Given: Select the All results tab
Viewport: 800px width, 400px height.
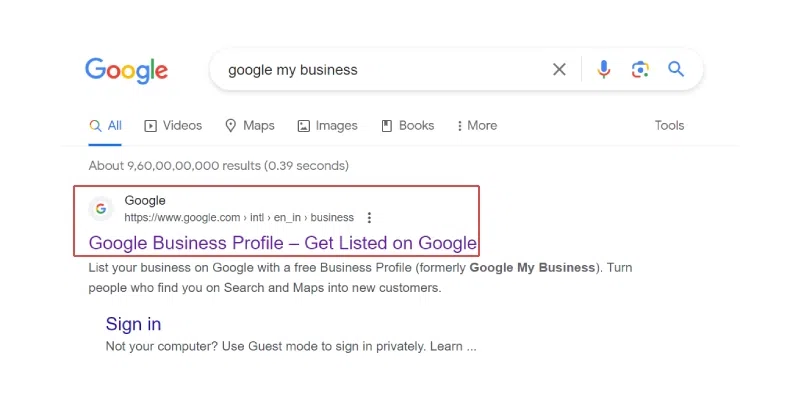Looking at the screenshot, I should coord(105,126).
